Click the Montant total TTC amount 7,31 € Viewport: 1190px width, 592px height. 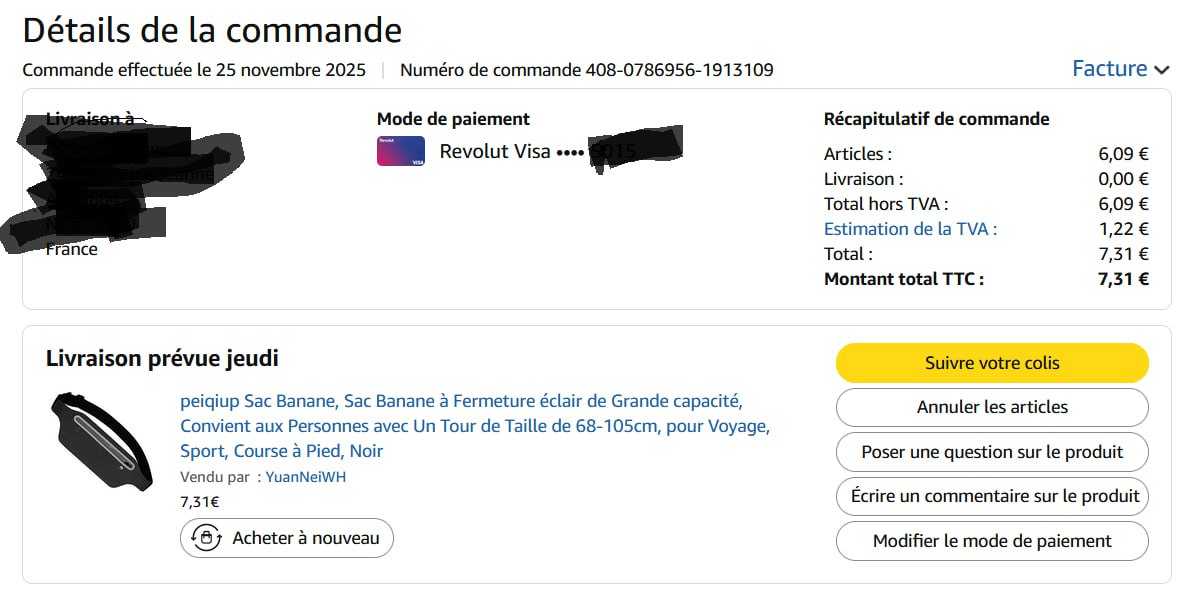click(x=1122, y=279)
